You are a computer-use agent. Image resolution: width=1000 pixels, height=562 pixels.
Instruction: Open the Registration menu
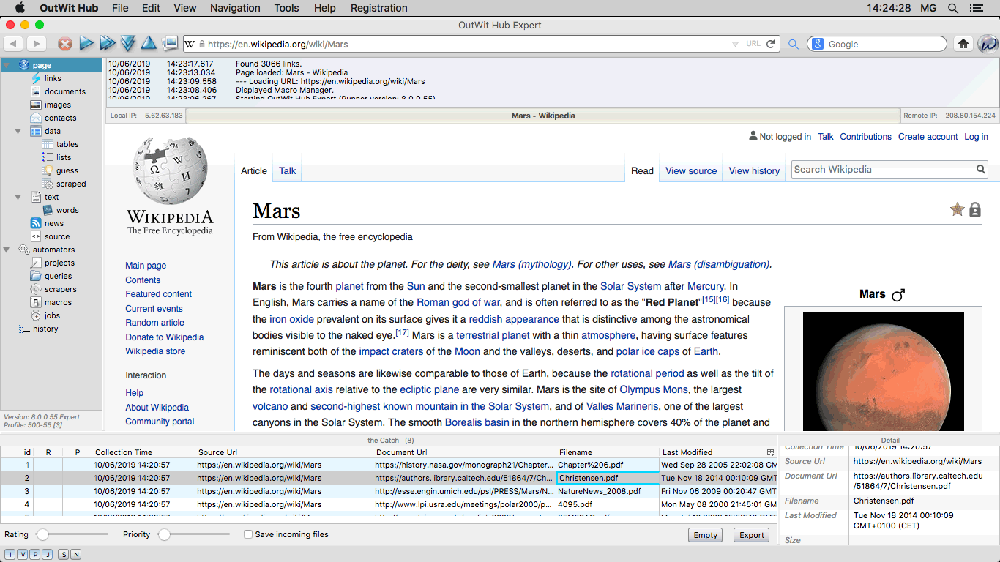click(x=379, y=8)
